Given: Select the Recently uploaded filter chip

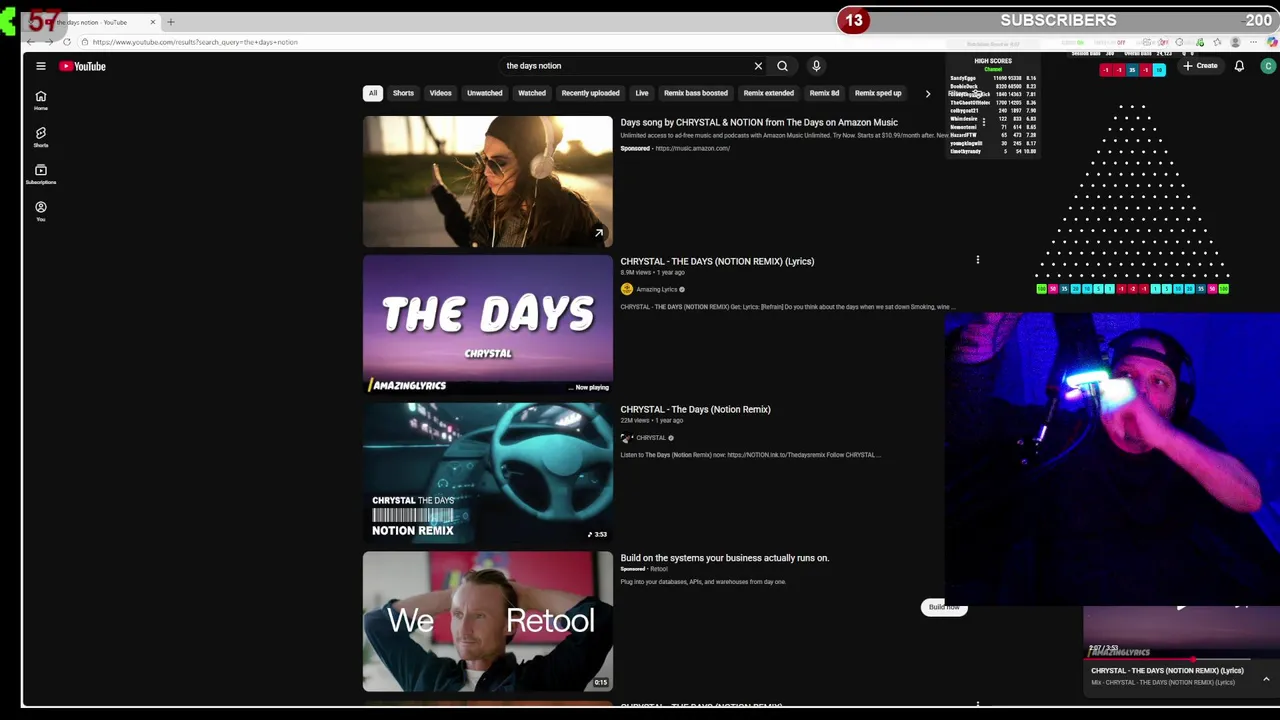Looking at the screenshot, I should pyautogui.click(x=590, y=93).
